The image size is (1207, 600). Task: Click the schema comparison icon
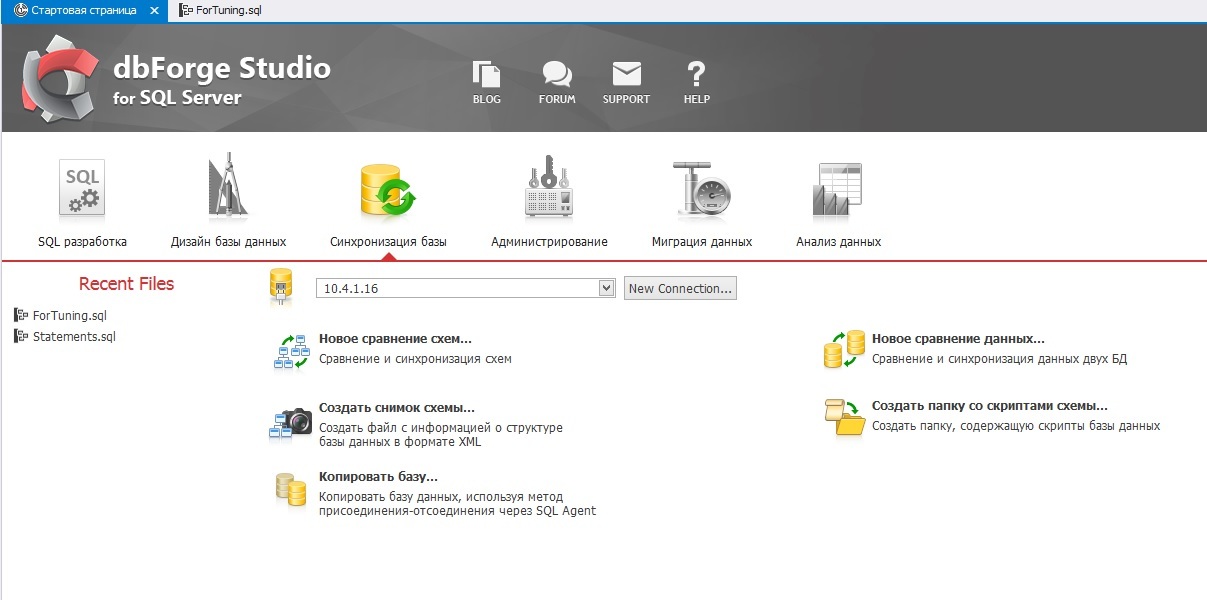(x=291, y=352)
